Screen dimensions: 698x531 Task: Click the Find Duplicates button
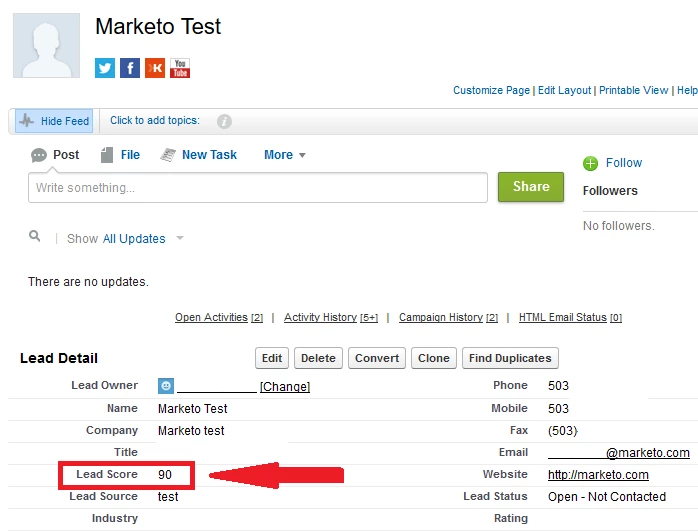pyautogui.click(x=510, y=358)
